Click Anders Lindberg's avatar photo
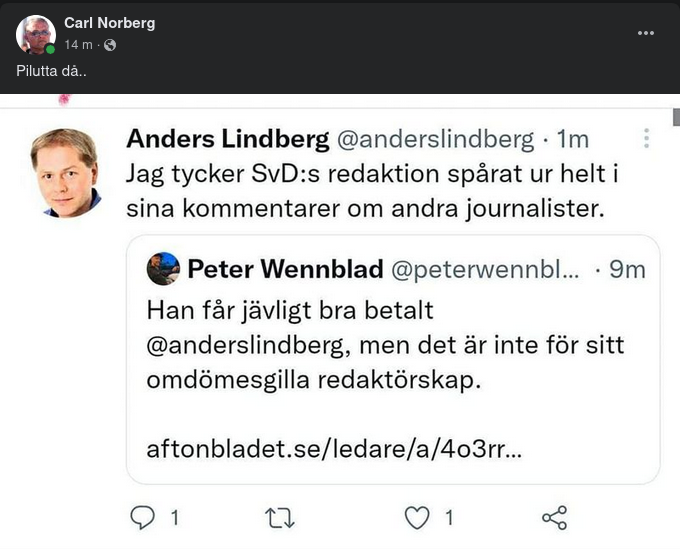680x550 pixels. (65, 172)
